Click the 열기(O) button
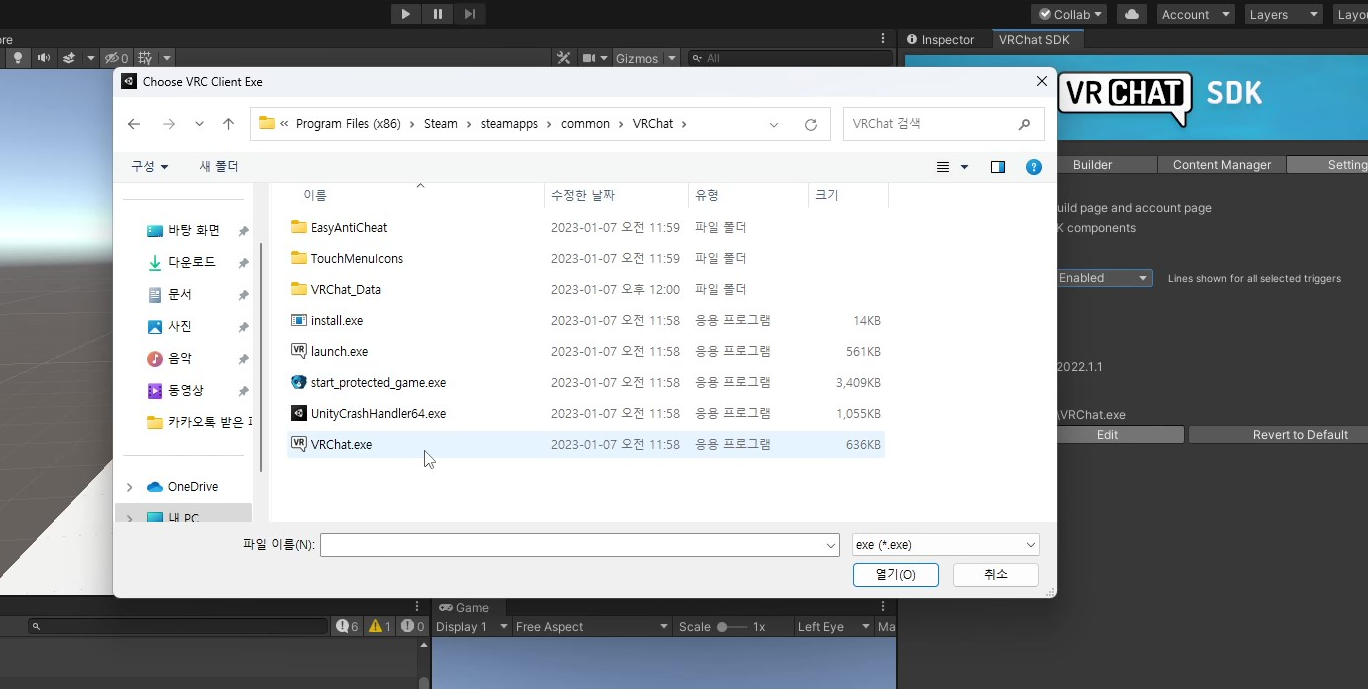The image size is (1368, 689). (896, 575)
